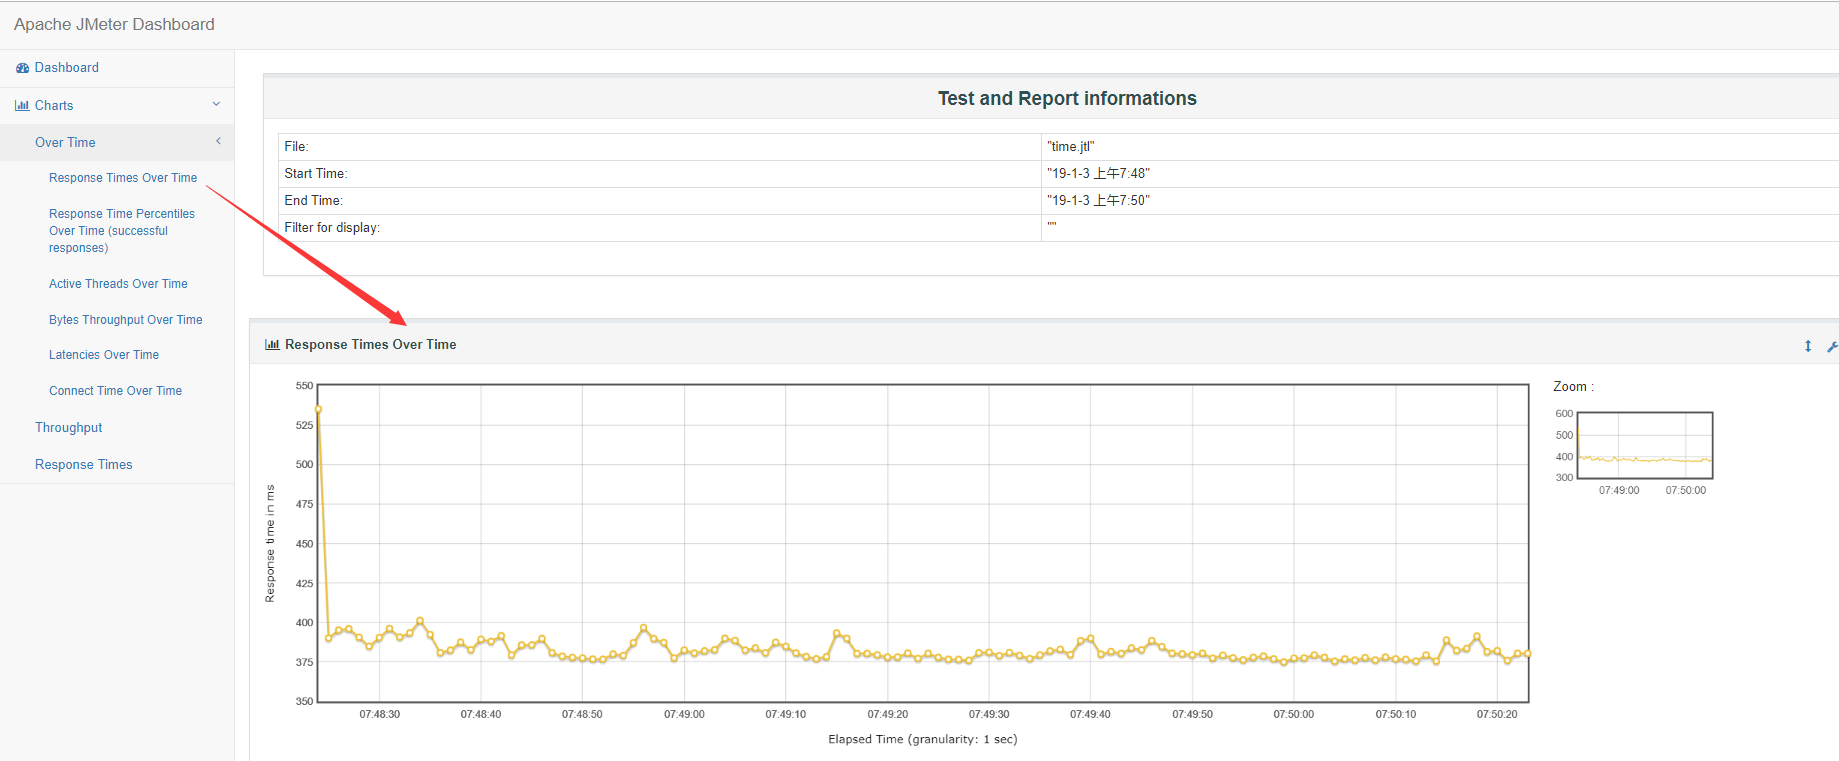Open Bytes Throughput Over Time chart

pos(125,320)
